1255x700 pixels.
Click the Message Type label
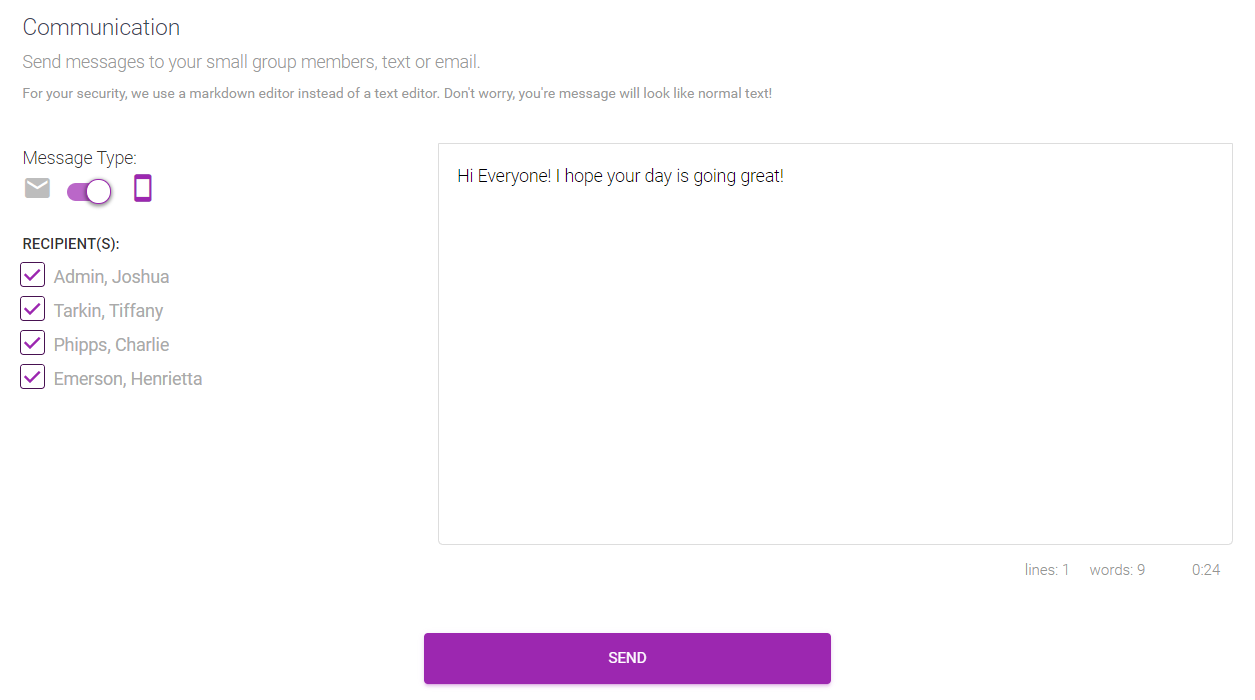click(79, 158)
